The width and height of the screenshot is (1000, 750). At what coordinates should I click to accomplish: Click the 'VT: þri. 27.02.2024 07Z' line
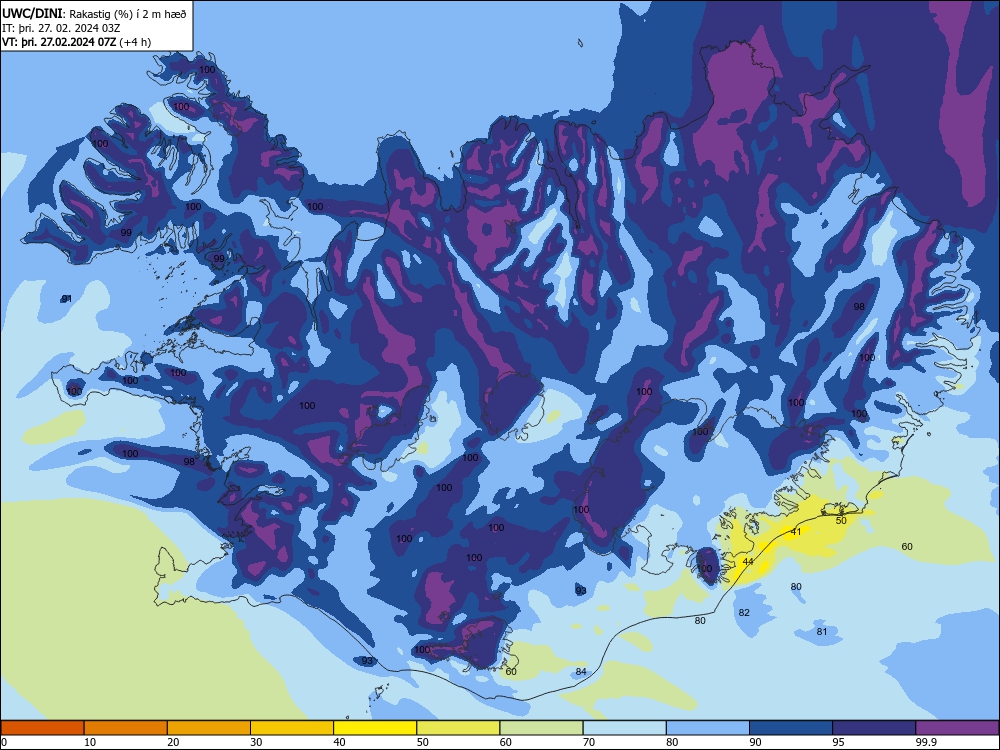59,42
